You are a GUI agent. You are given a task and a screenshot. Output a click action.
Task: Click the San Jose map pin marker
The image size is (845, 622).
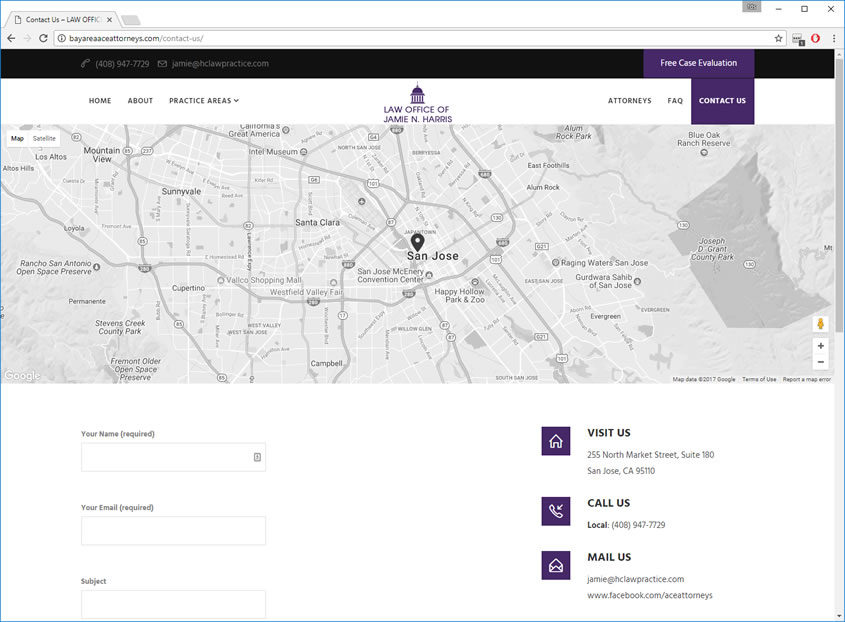click(x=417, y=241)
